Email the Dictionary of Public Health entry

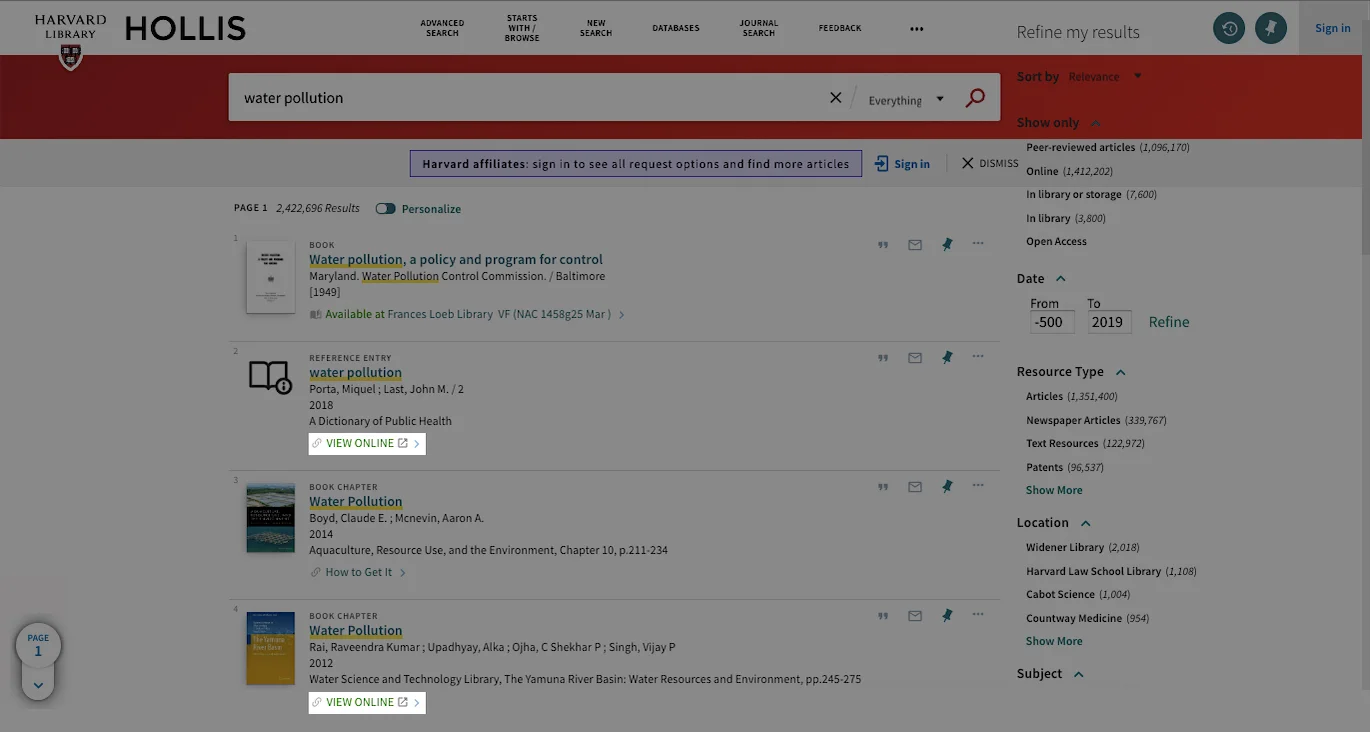pos(915,357)
